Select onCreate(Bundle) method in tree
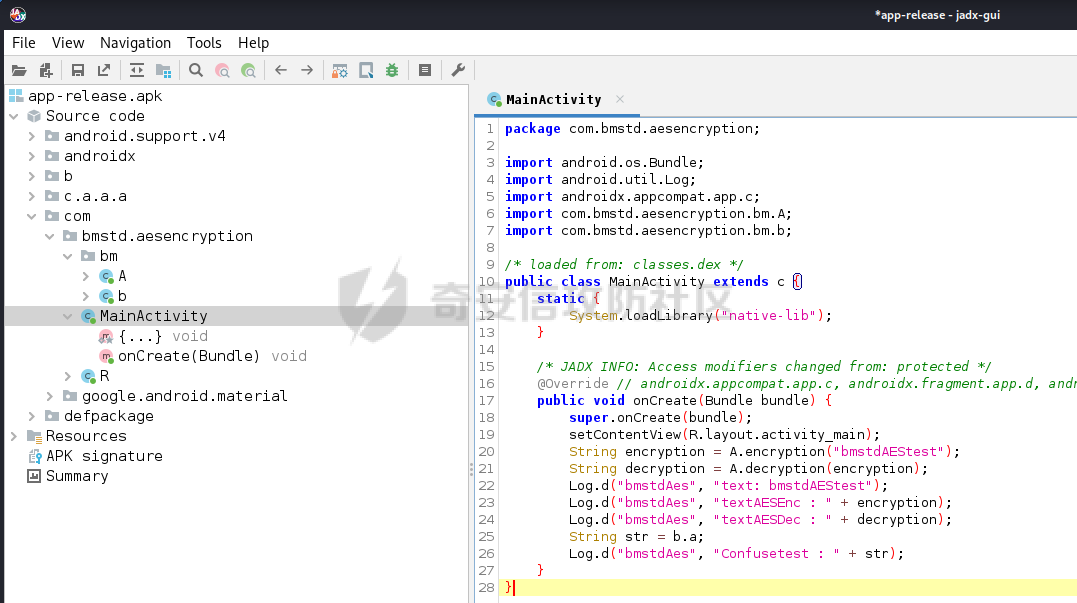Screen dimensions: 1077x603 pyautogui.click(x=188, y=356)
